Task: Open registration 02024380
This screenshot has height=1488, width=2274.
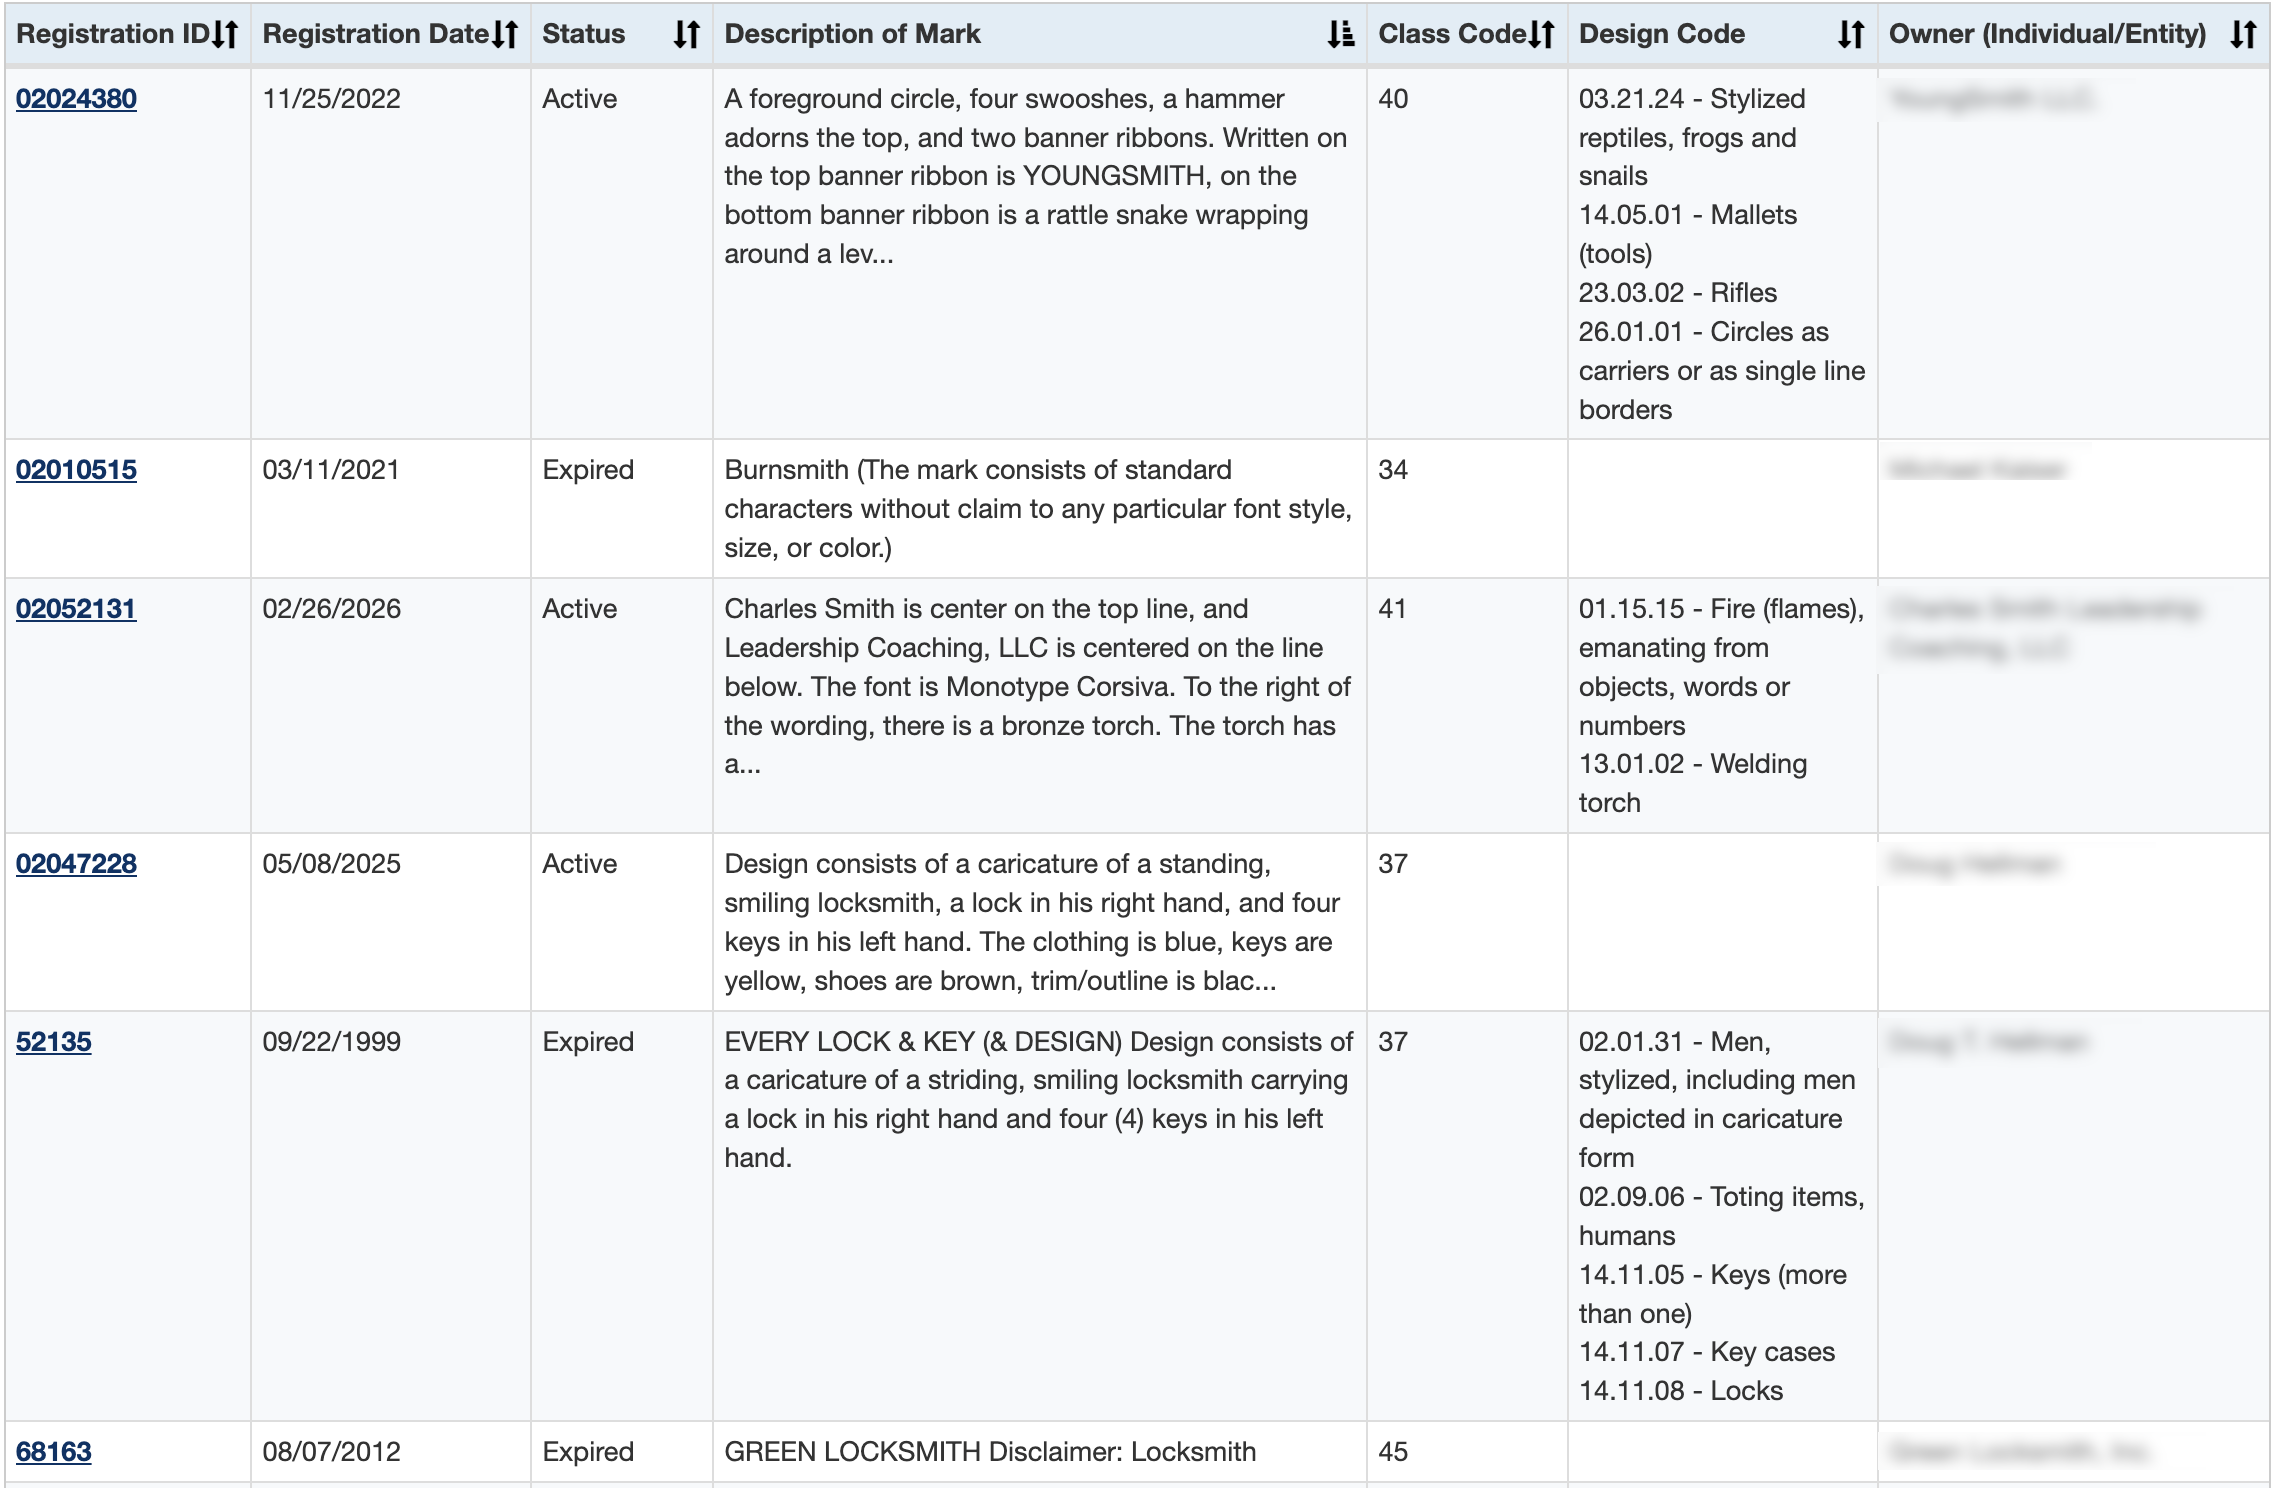Action: point(76,99)
